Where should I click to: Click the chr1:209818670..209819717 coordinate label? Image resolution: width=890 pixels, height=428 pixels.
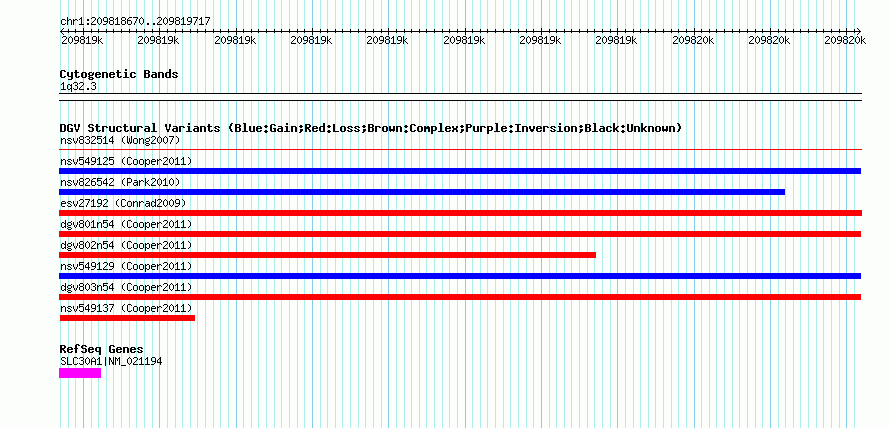coord(135,21)
